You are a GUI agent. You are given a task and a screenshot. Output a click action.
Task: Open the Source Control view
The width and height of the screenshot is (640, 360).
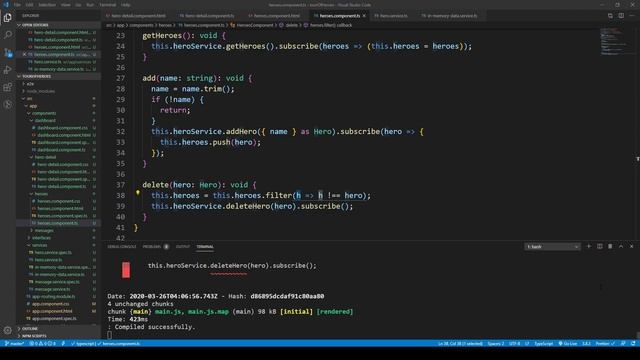coord(7,53)
